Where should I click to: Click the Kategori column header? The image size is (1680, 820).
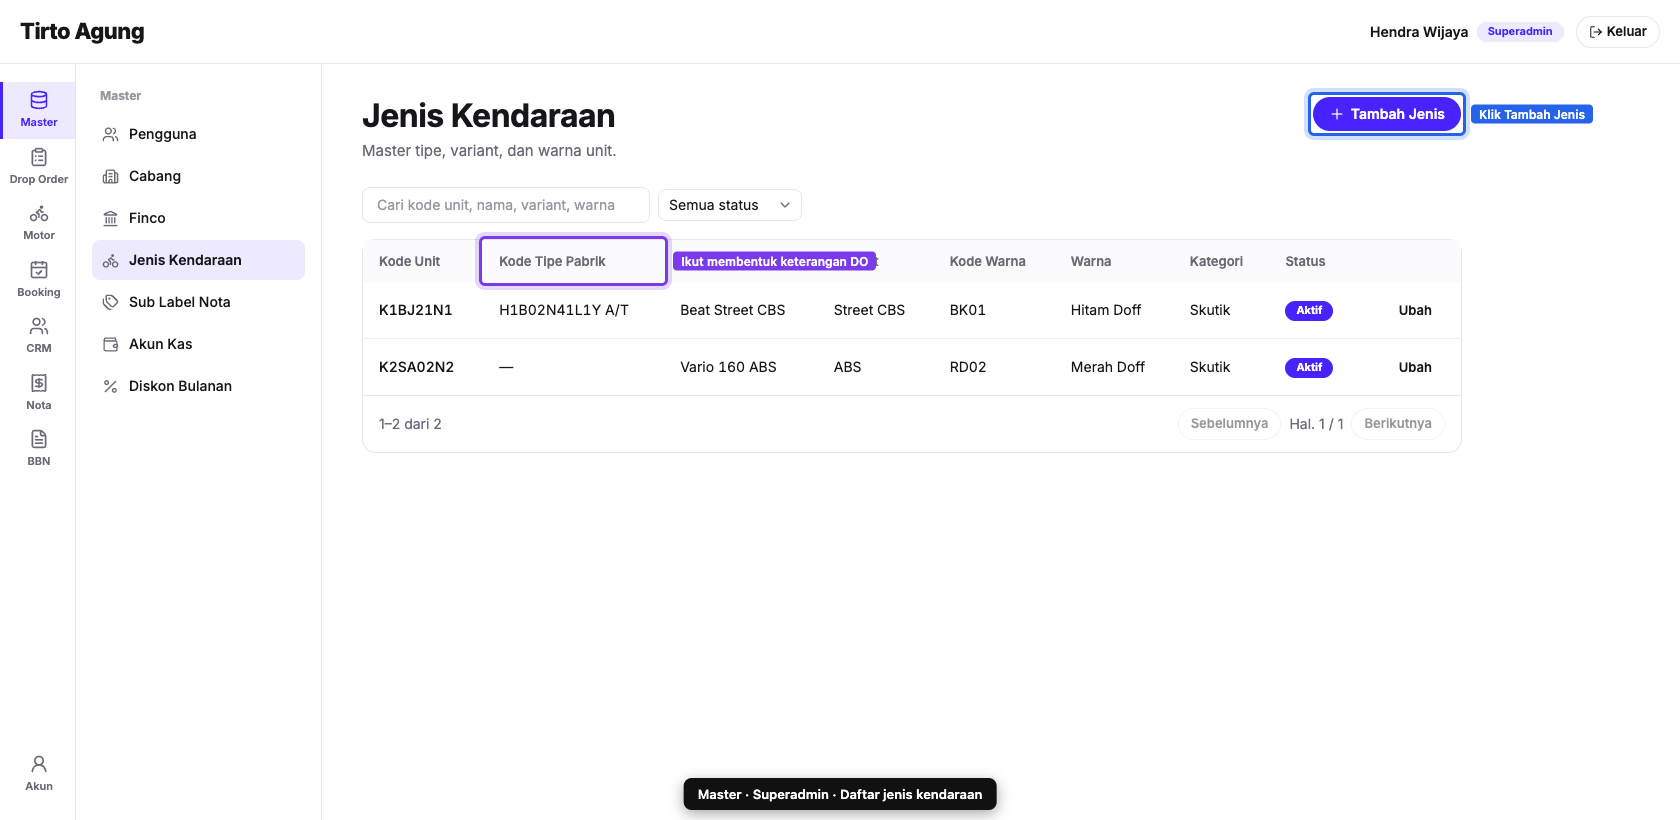point(1216,261)
